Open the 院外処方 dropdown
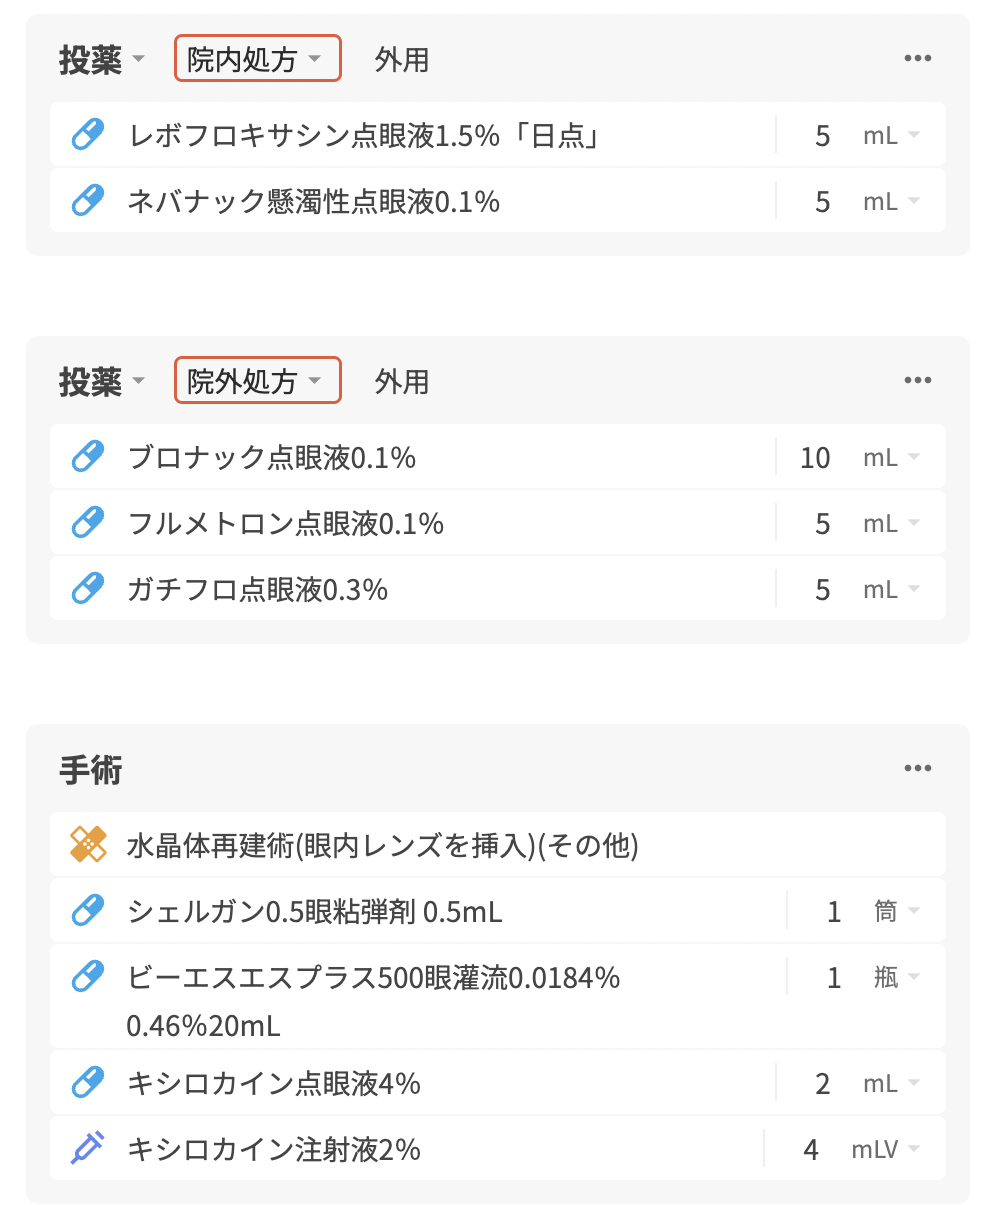 tap(257, 381)
